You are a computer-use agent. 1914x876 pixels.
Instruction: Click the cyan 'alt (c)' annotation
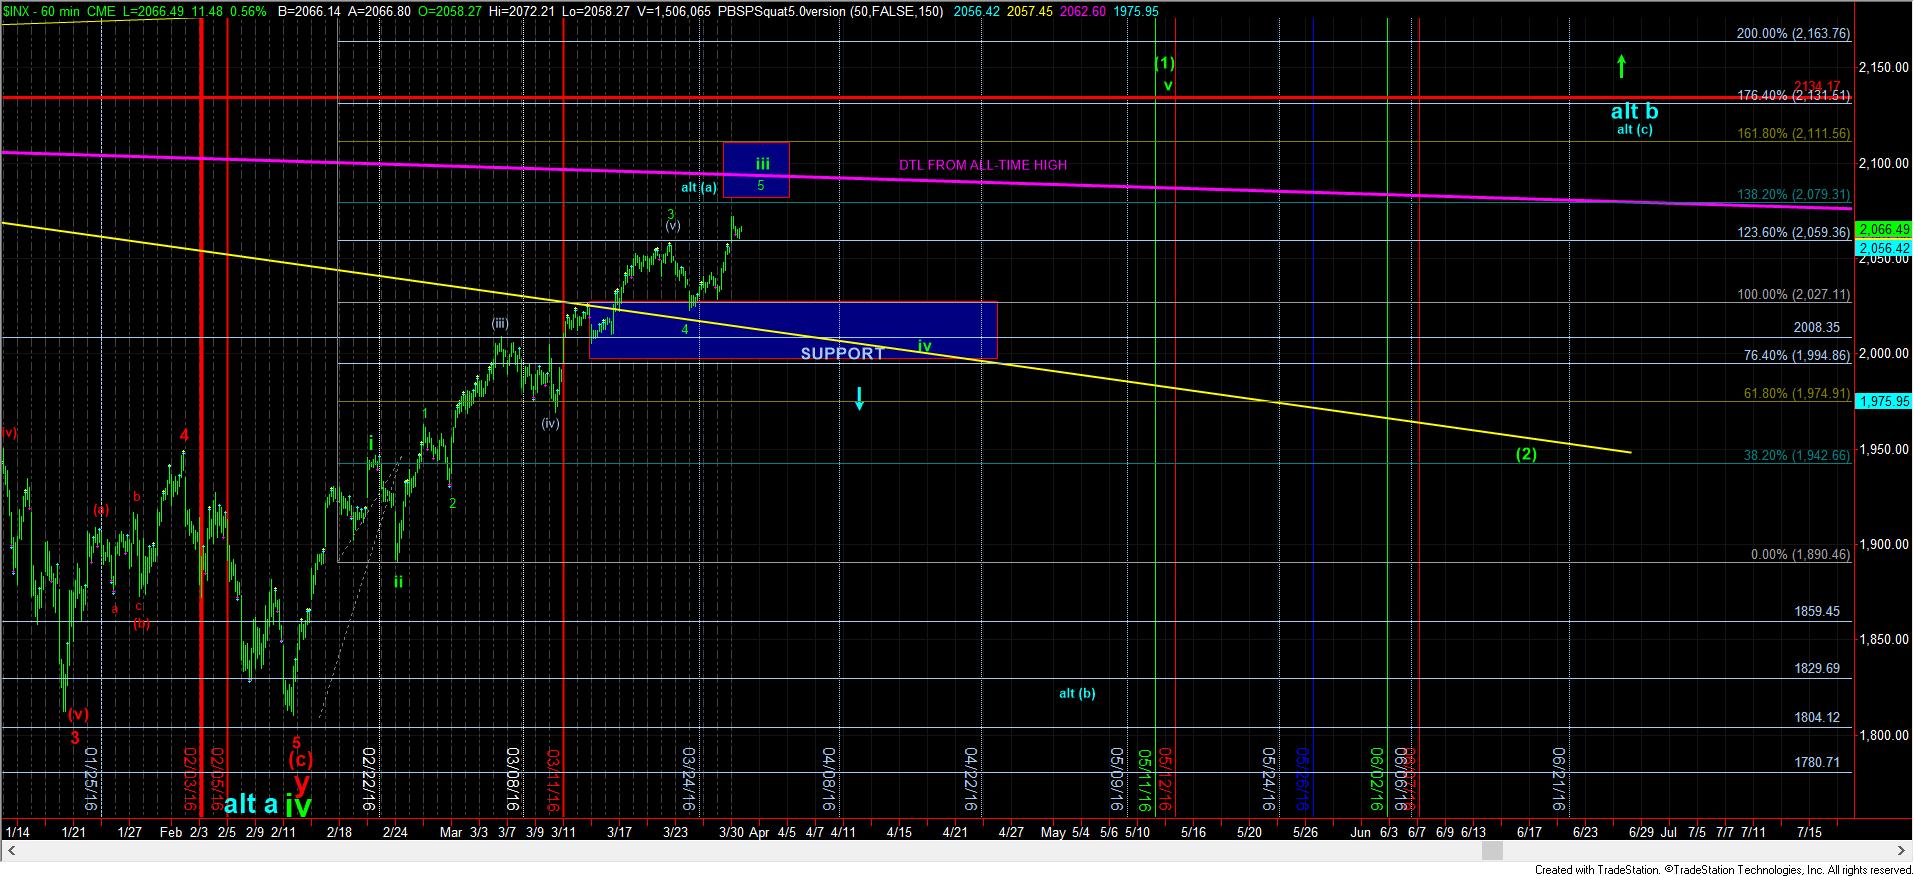pos(1635,129)
